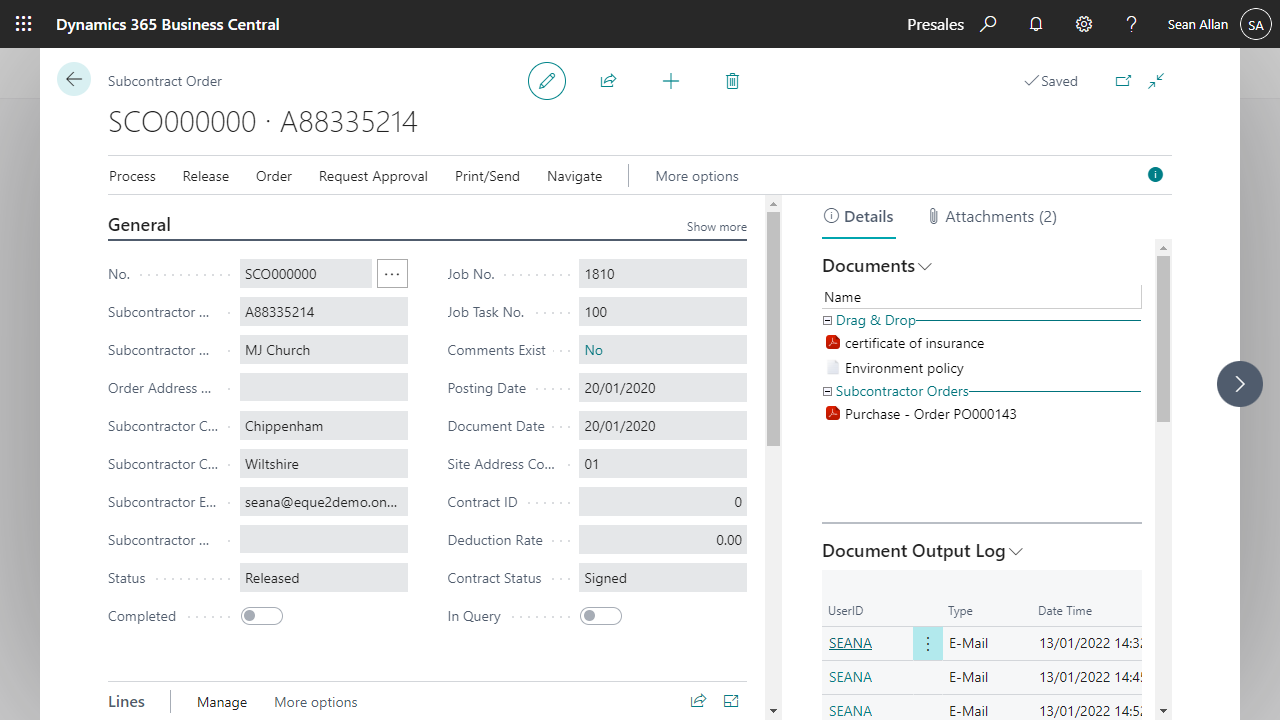Image resolution: width=1280 pixels, height=720 pixels.
Task: Open the No. field assist-edit ellipsis
Action: point(392,273)
